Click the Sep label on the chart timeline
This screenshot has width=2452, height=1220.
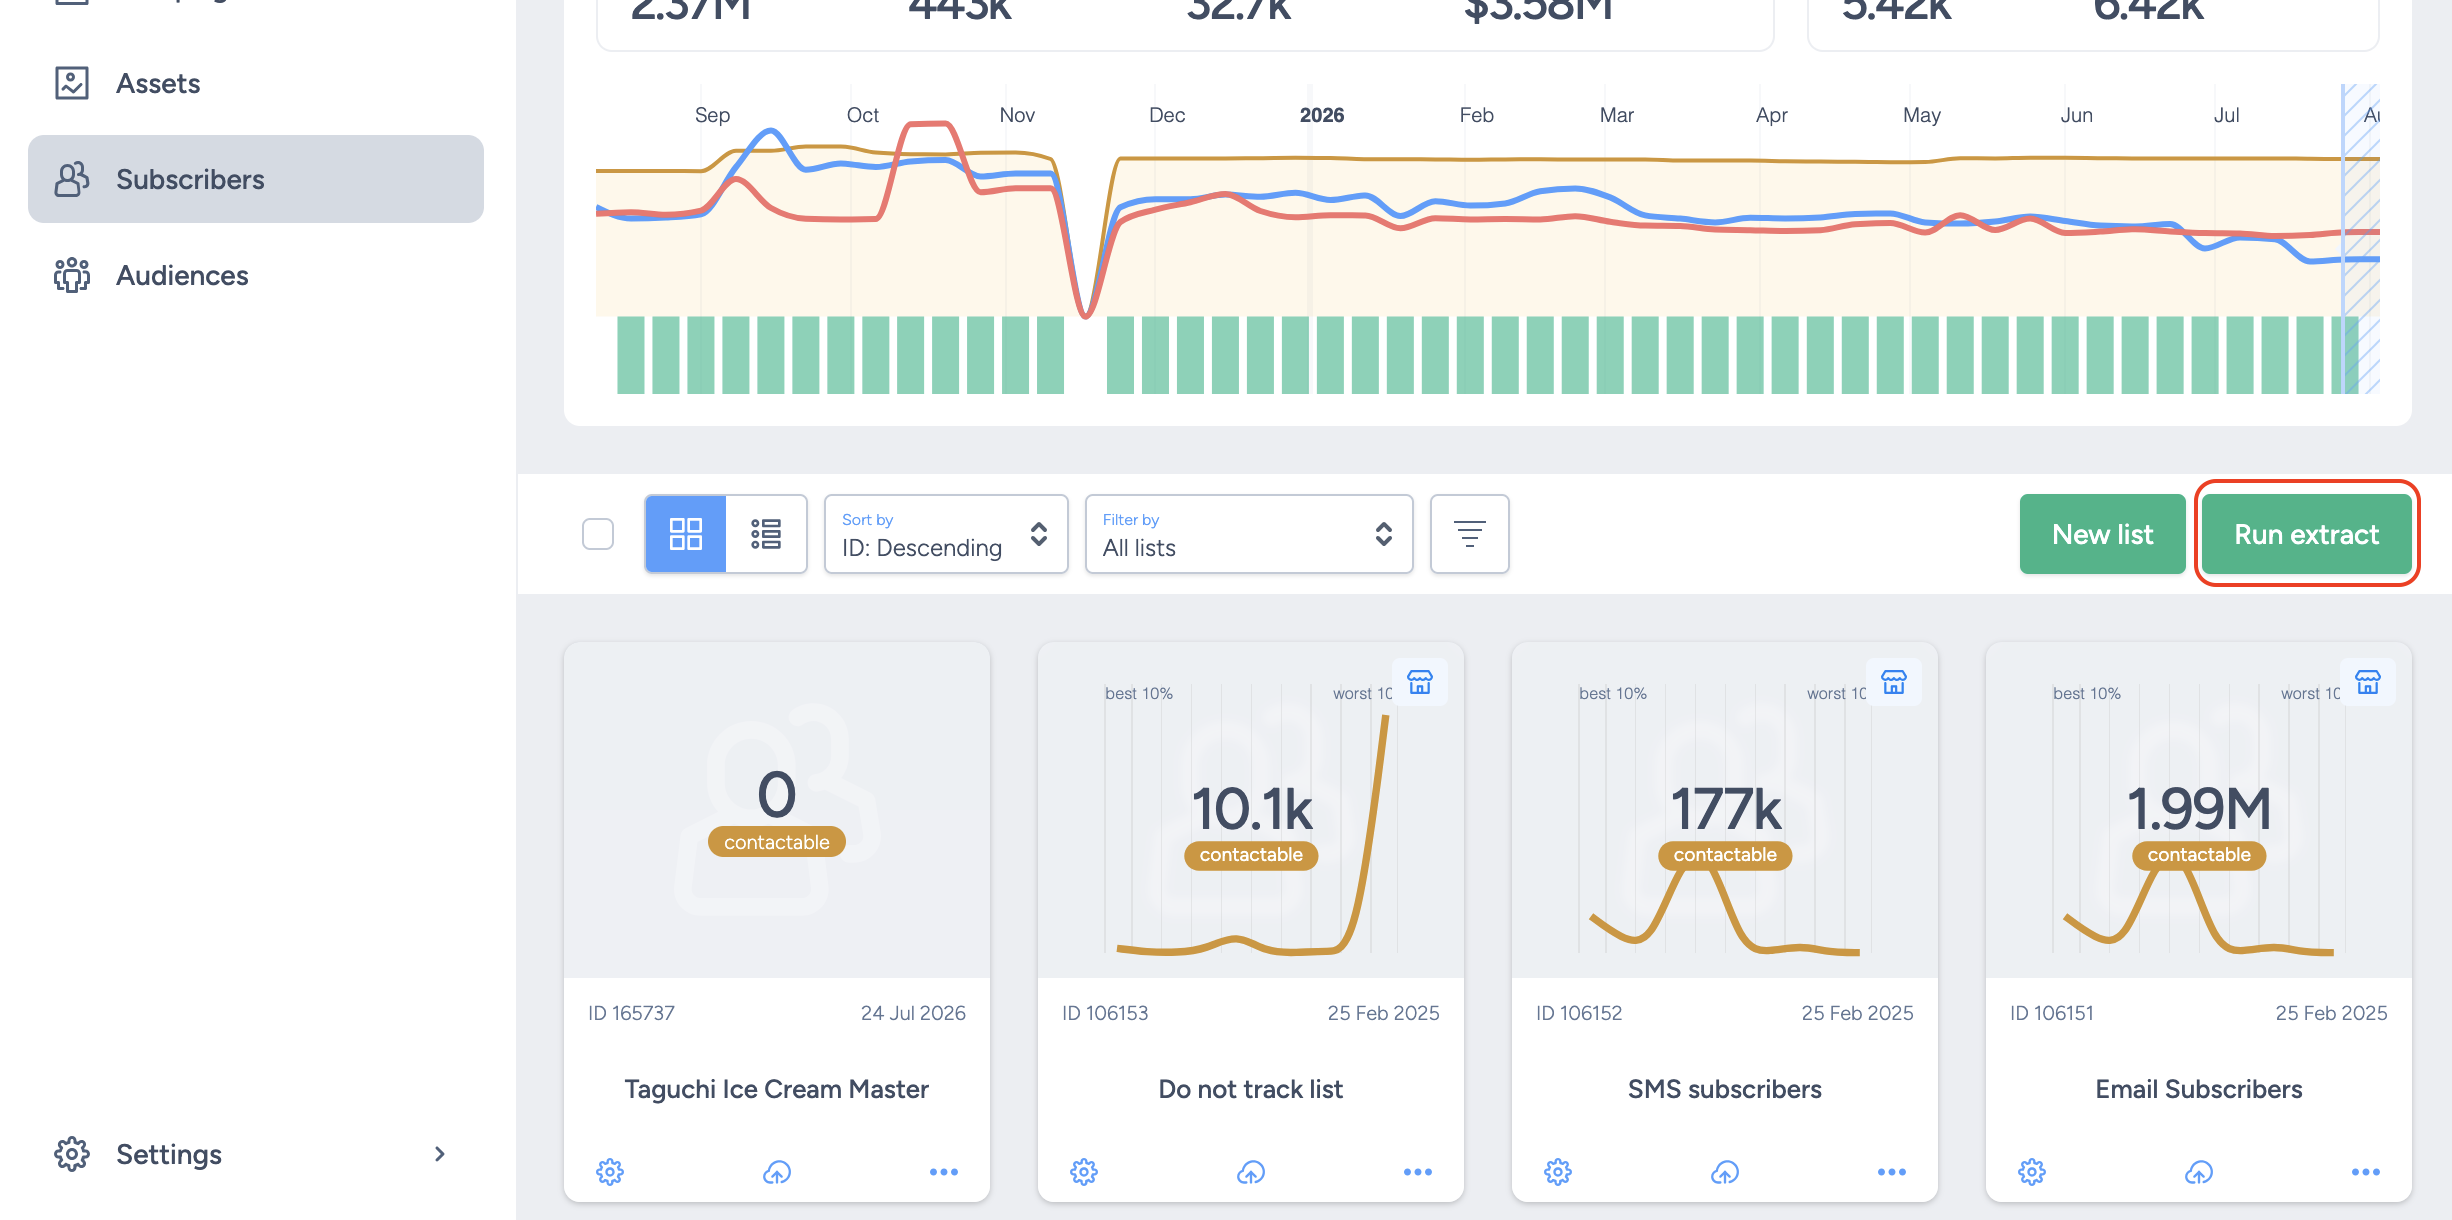[x=712, y=115]
